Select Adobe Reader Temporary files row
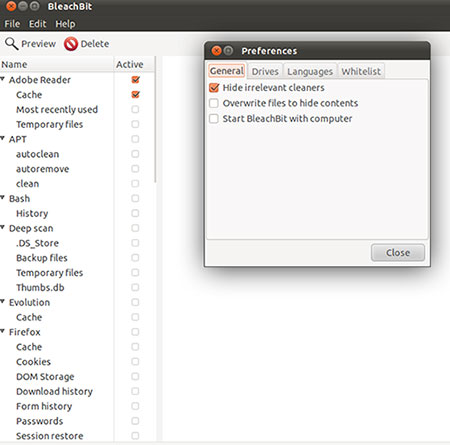This screenshot has width=450, height=445. (77, 124)
